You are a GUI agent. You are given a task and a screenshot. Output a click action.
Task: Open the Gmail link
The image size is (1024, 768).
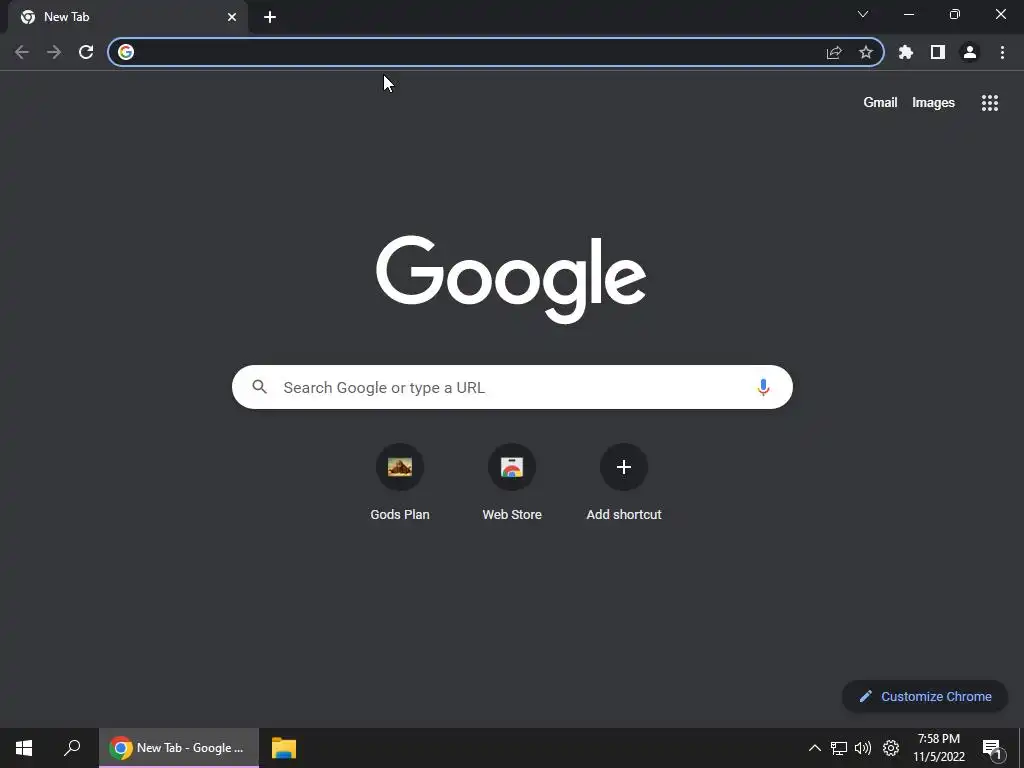point(880,103)
